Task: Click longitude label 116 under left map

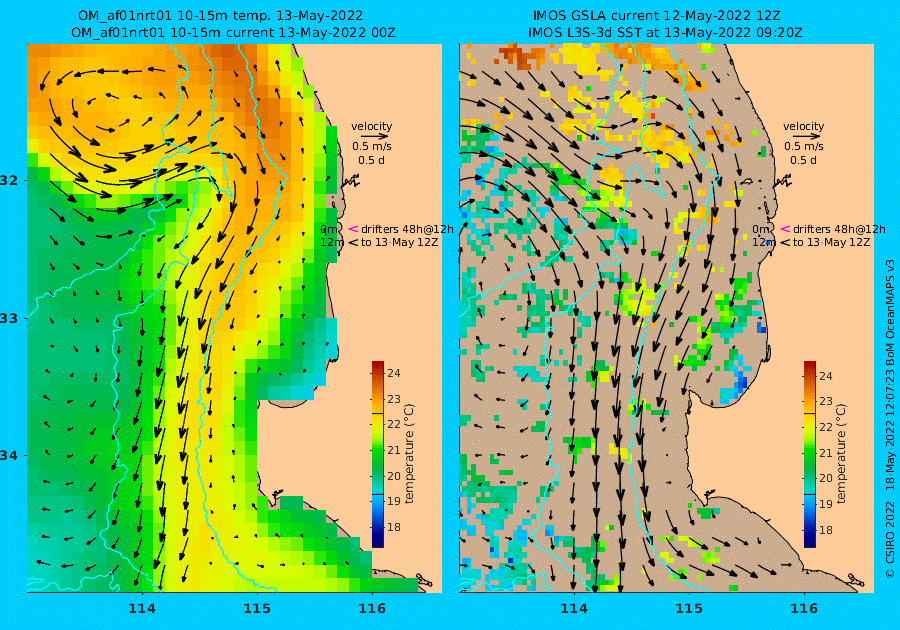Action: tap(372, 608)
